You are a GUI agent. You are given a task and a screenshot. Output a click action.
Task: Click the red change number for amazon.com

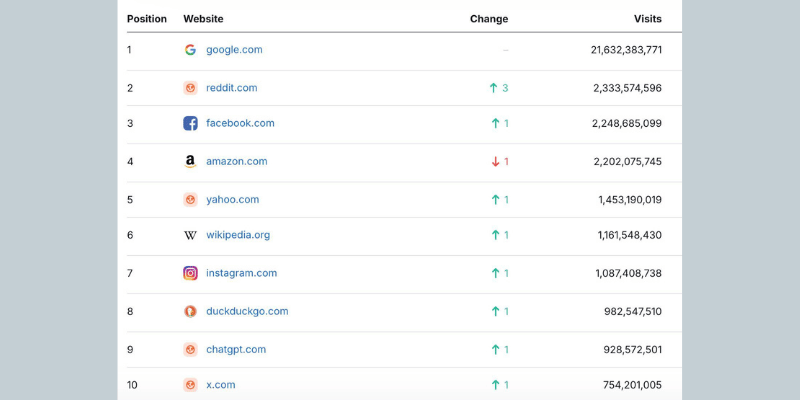click(x=506, y=162)
